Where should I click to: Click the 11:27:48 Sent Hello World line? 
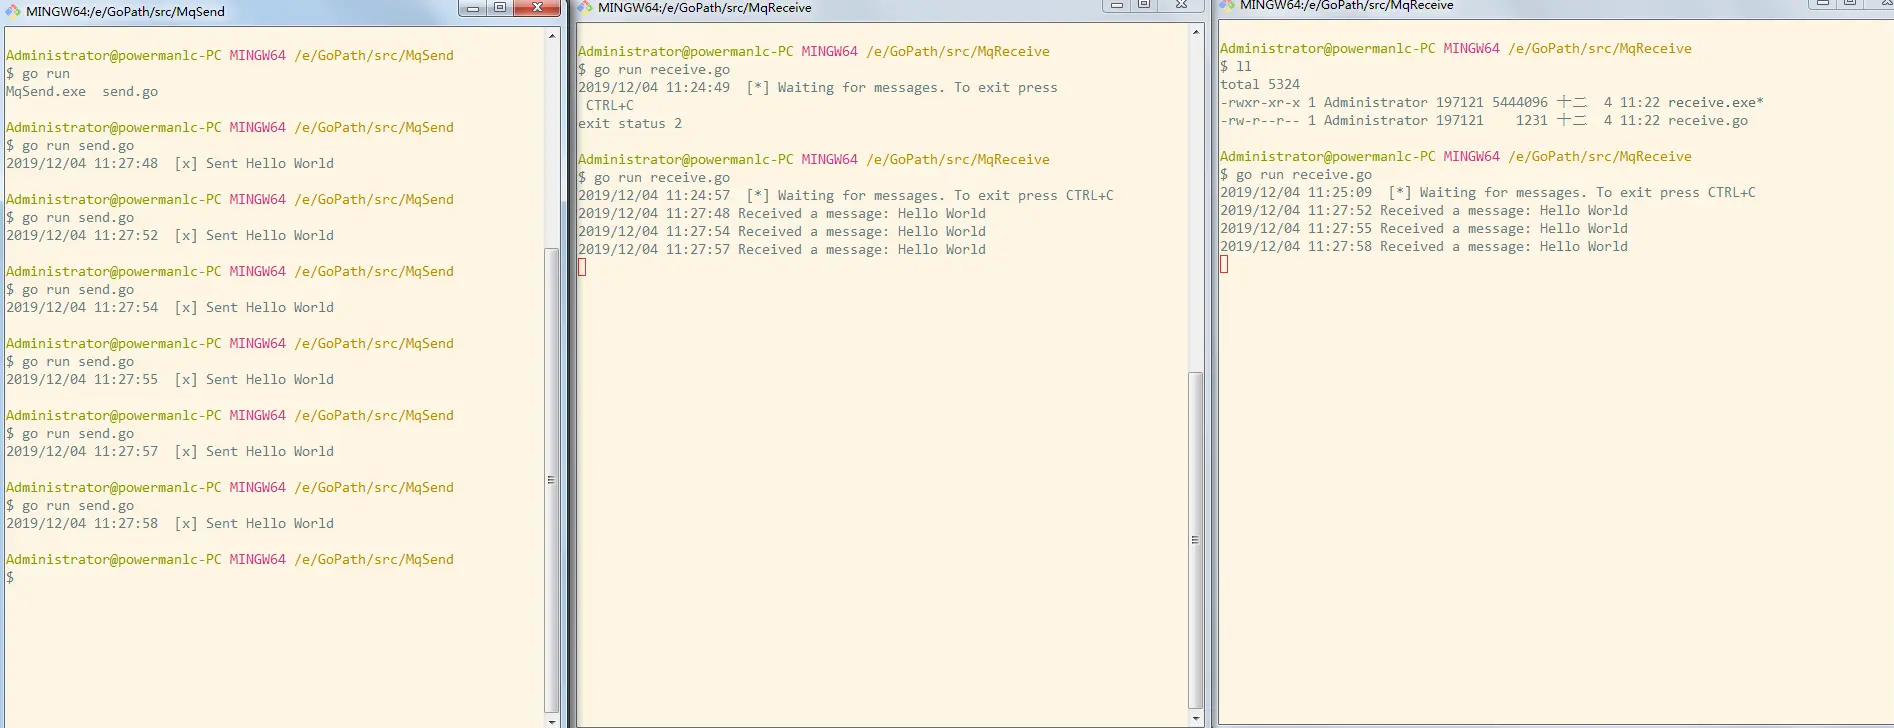(170, 164)
